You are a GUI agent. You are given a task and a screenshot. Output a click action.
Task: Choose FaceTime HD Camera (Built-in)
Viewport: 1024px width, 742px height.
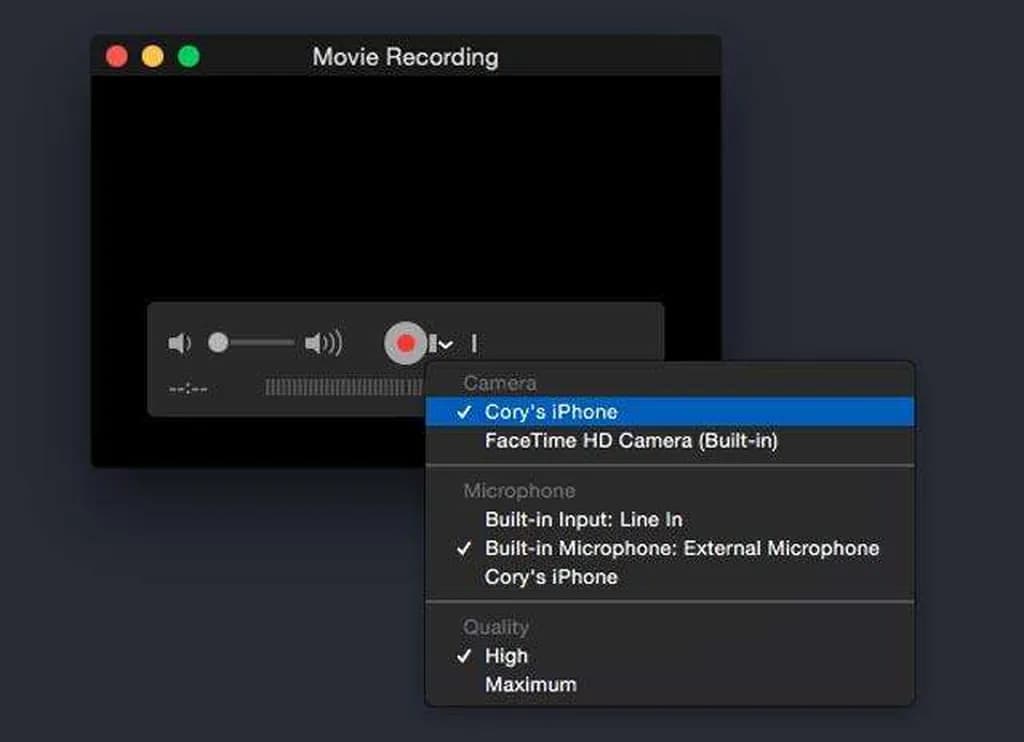(631, 440)
